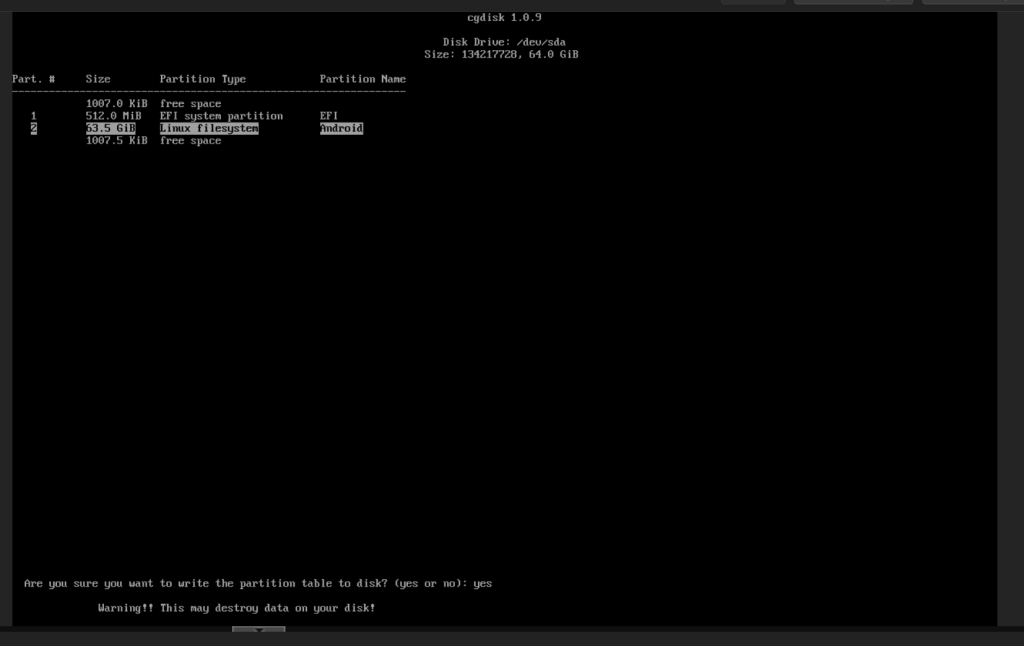Screen dimensions: 1024x646
Task: Select the 1007.0 KiB free space row
Action: coord(153,104)
